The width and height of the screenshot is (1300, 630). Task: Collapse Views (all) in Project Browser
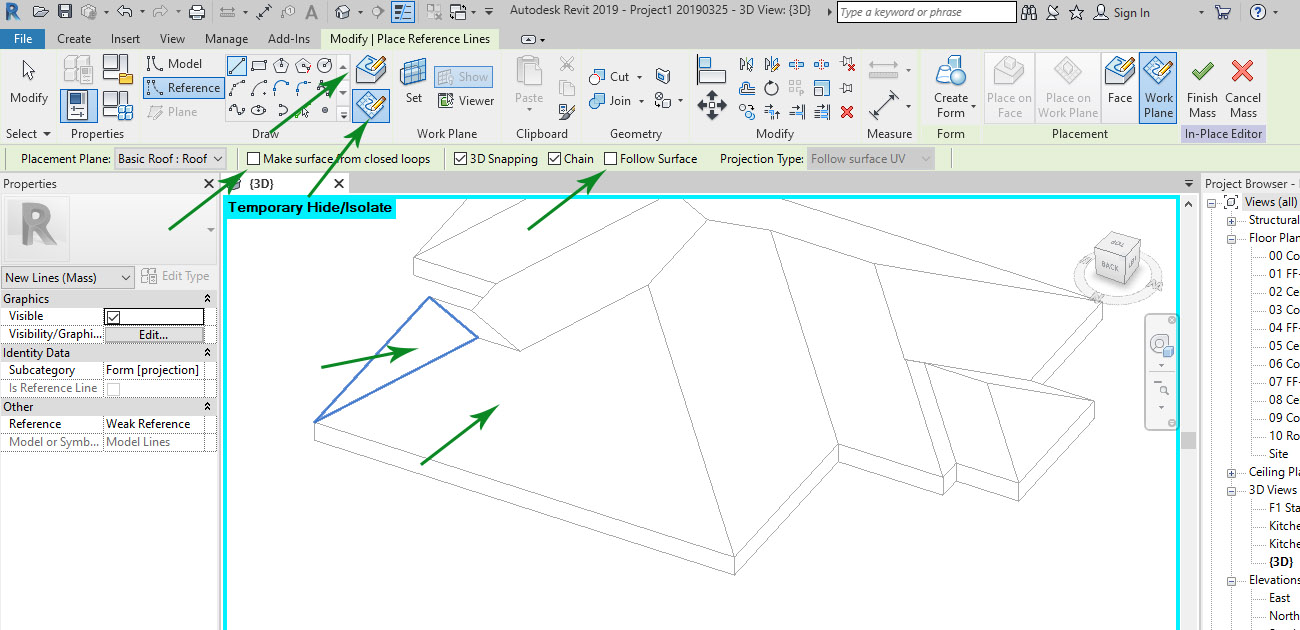tap(1212, 202)
